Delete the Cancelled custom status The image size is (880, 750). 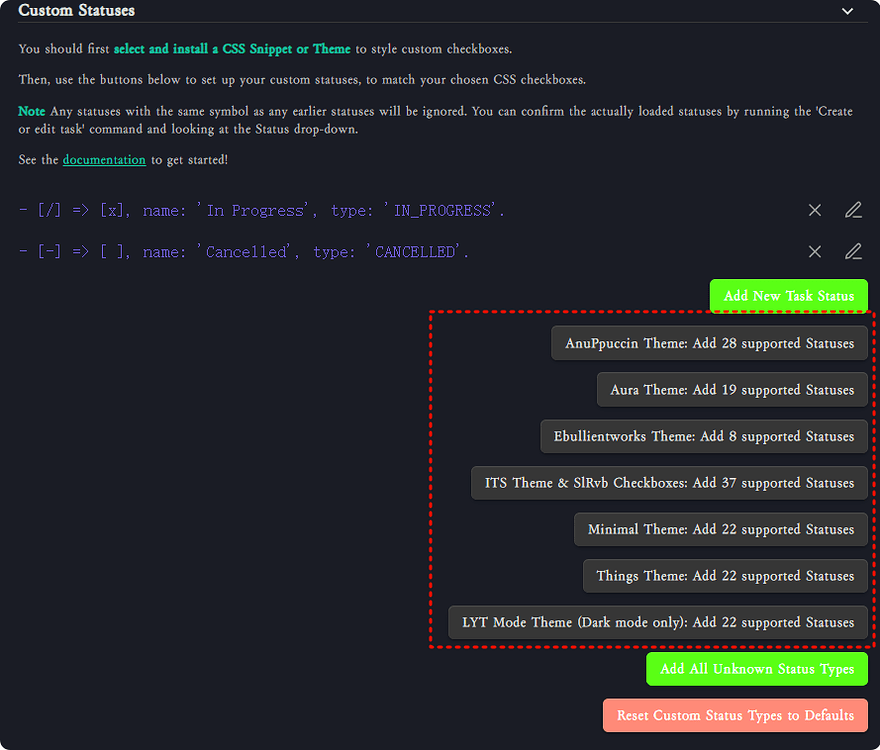(x=814, y=252)
